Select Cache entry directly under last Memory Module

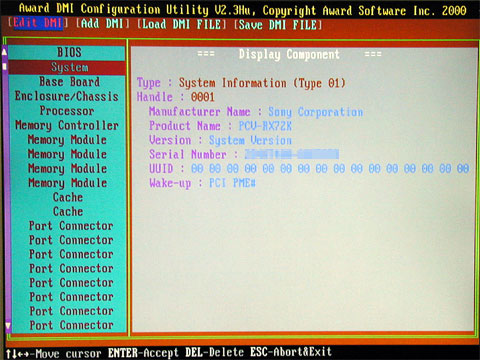[x=68, y=197]
